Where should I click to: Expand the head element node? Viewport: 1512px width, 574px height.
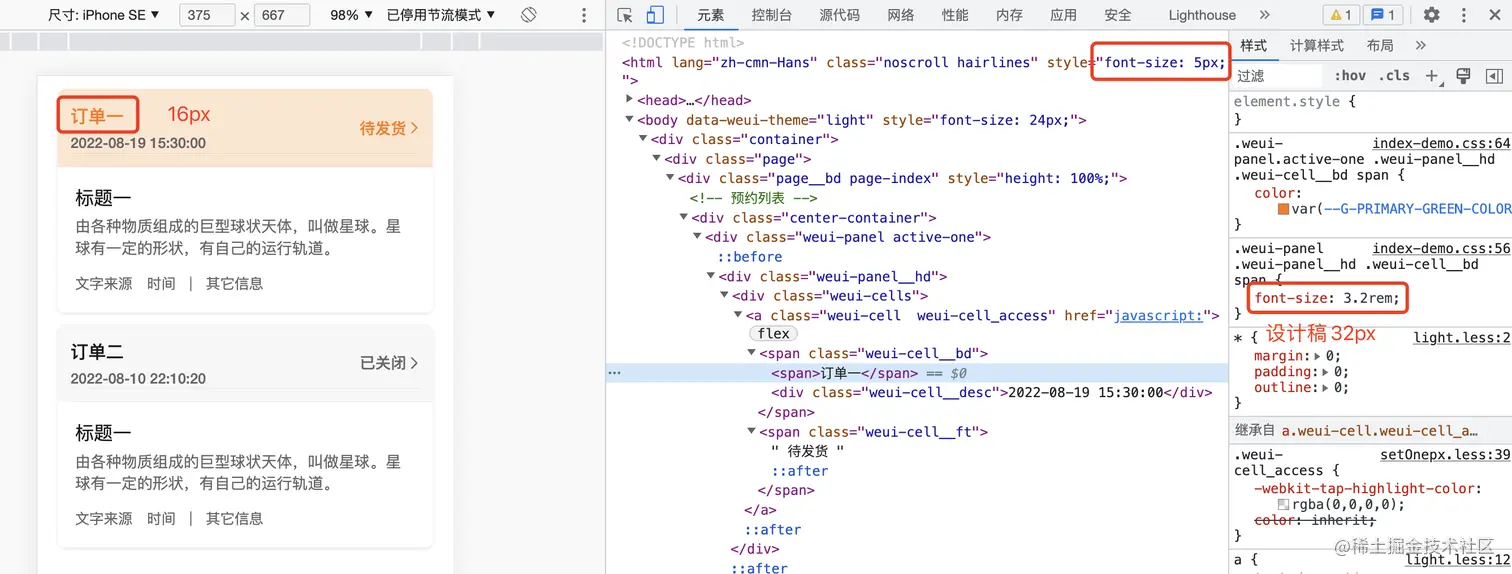(x=629, y=100)
